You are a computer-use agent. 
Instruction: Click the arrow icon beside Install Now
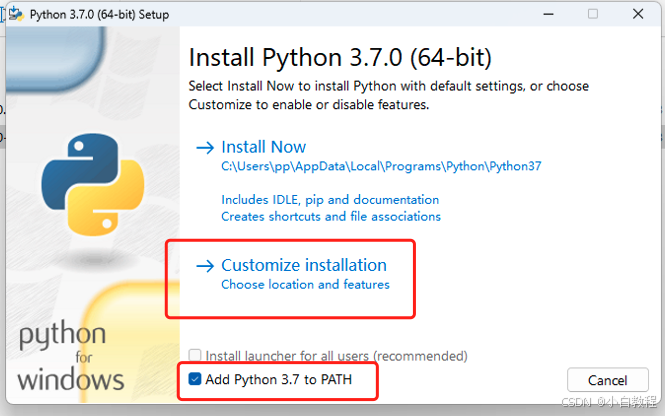point(205,148)
